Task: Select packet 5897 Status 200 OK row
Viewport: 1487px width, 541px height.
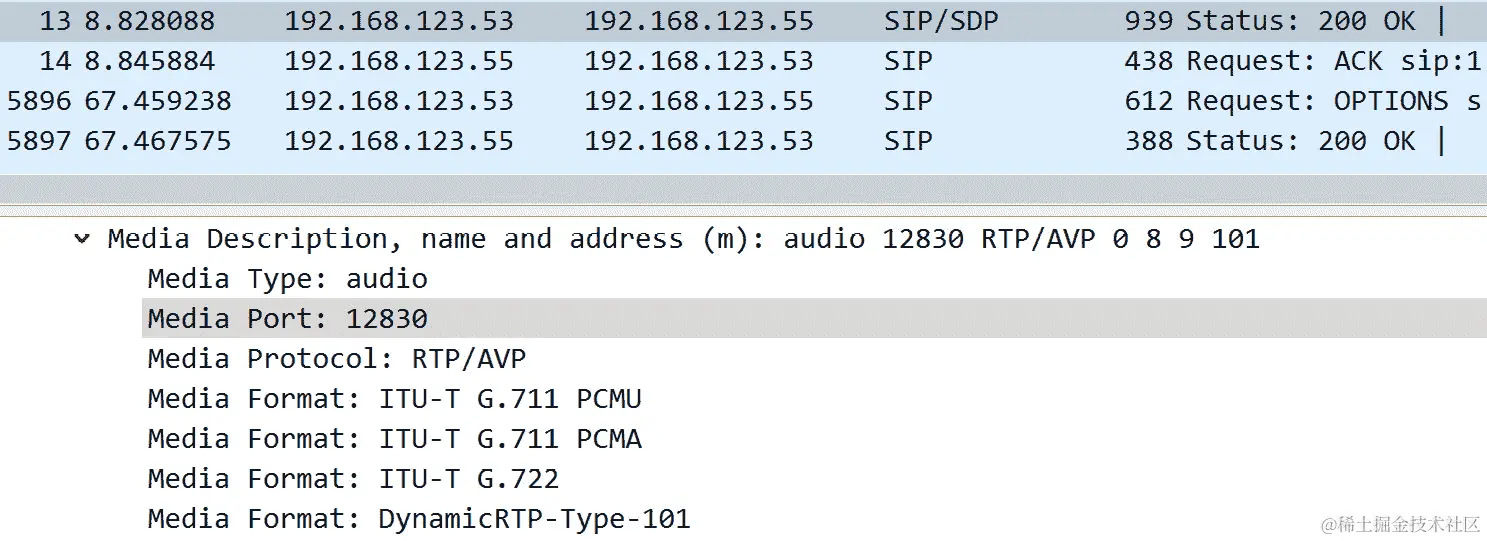Action: 743,141
